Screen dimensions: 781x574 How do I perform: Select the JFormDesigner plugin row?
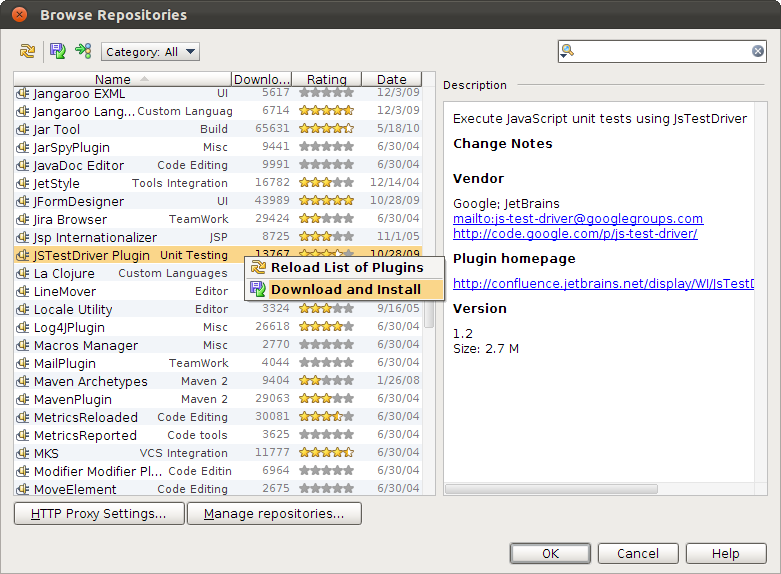pos(218,201)
